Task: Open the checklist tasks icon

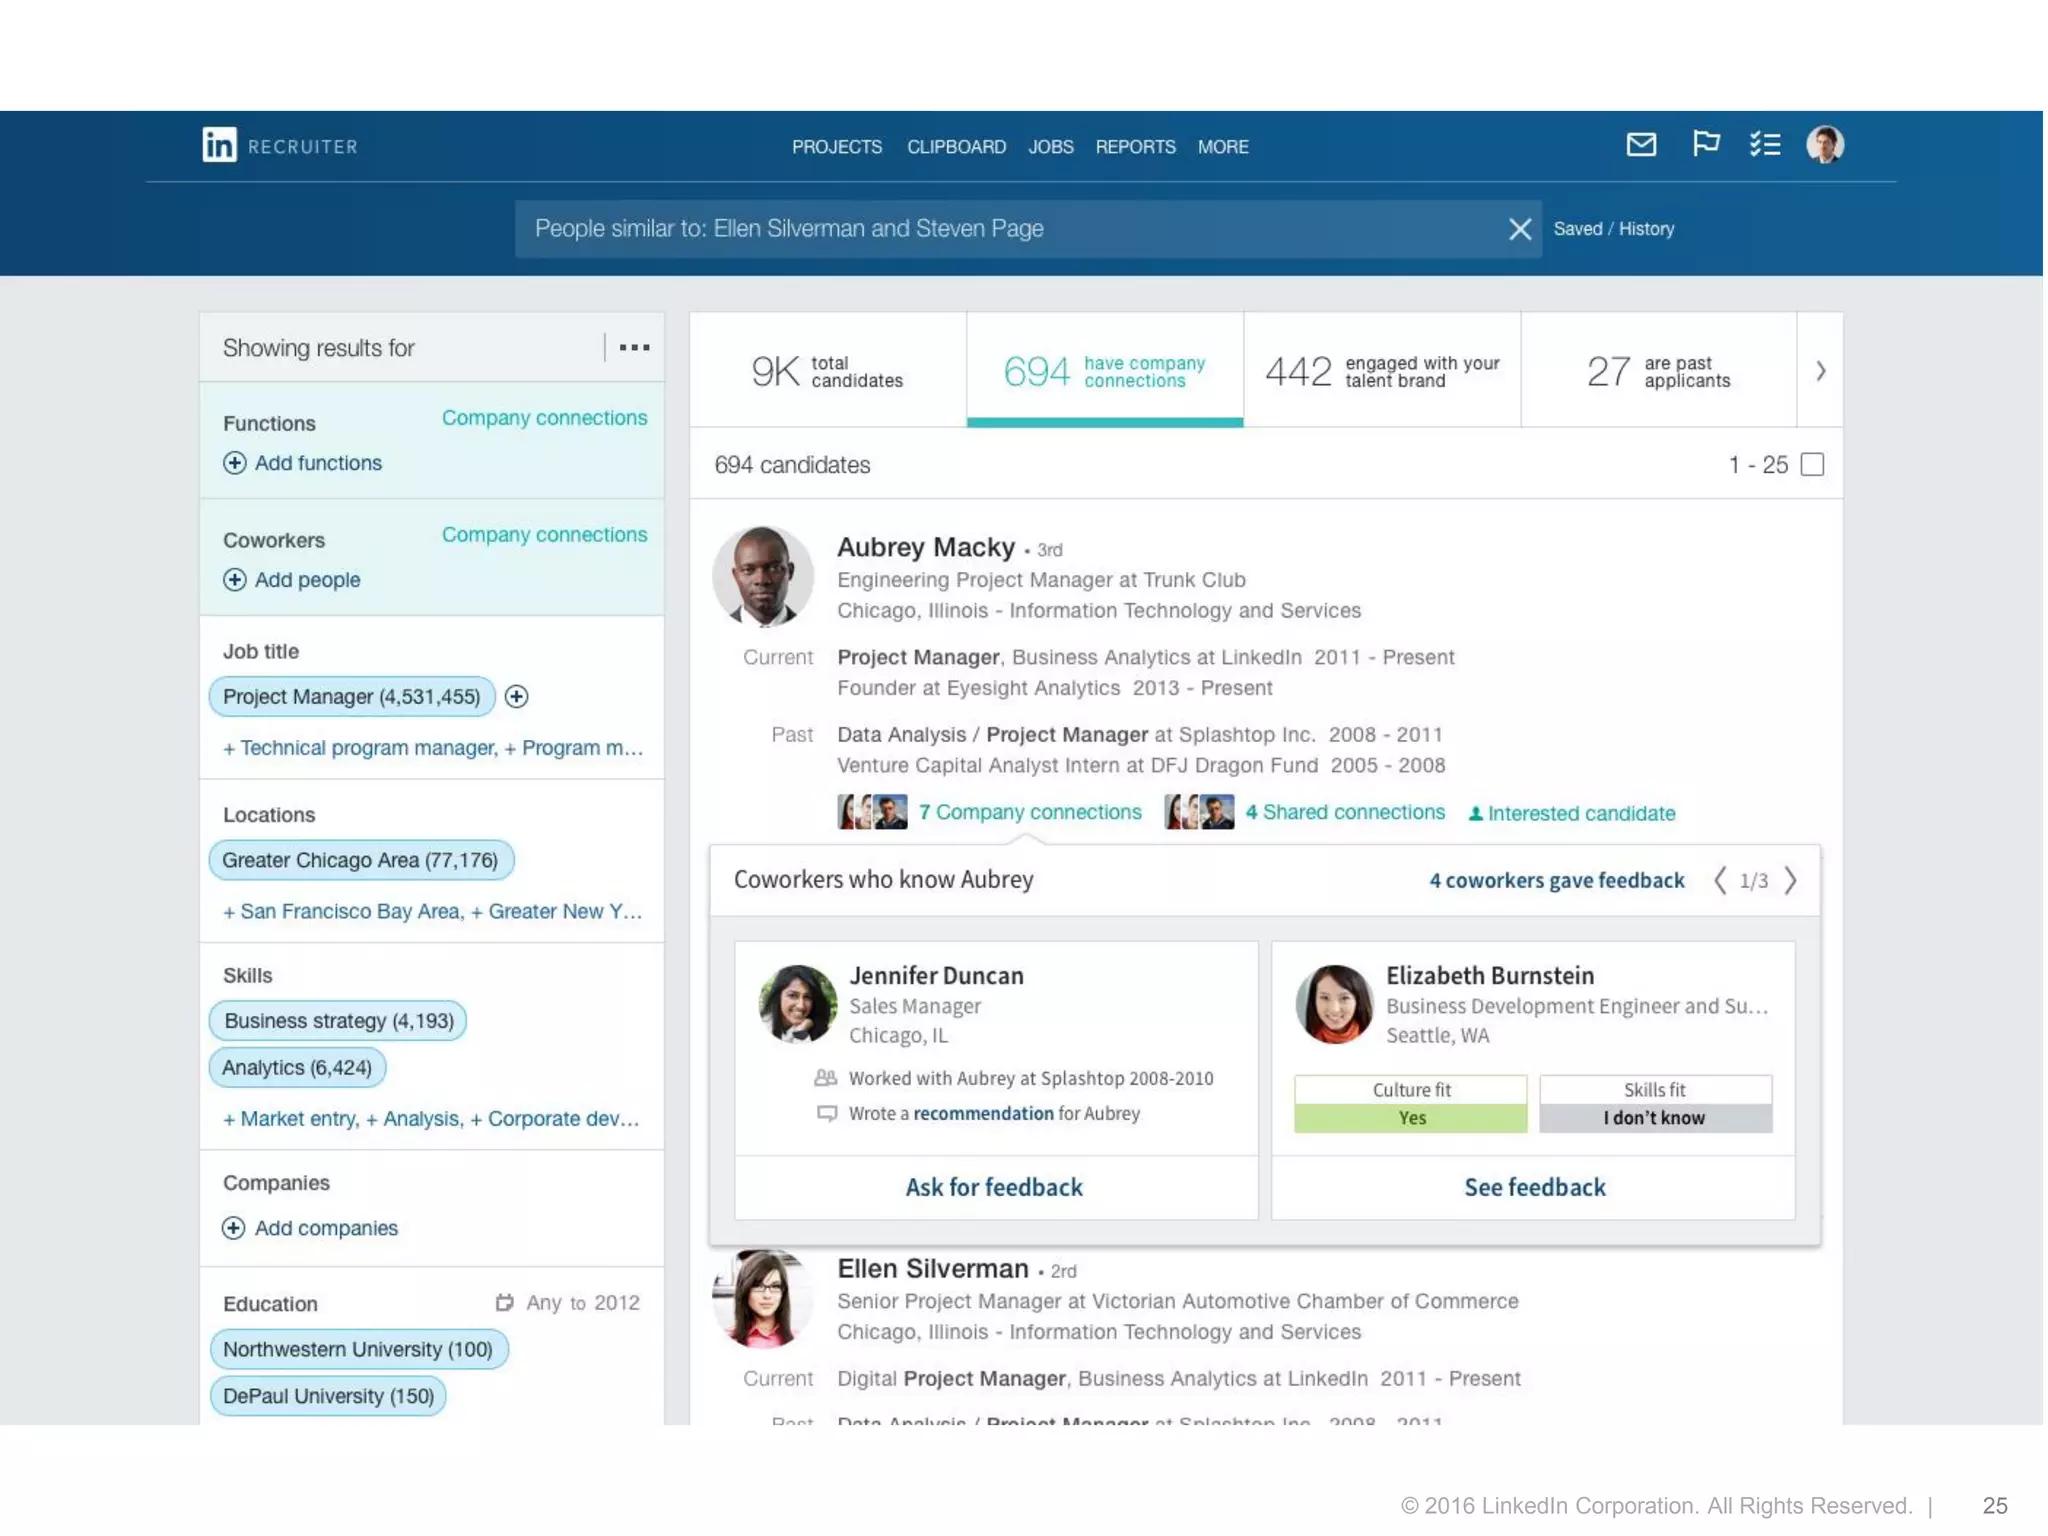Action: coord(1765,145)
